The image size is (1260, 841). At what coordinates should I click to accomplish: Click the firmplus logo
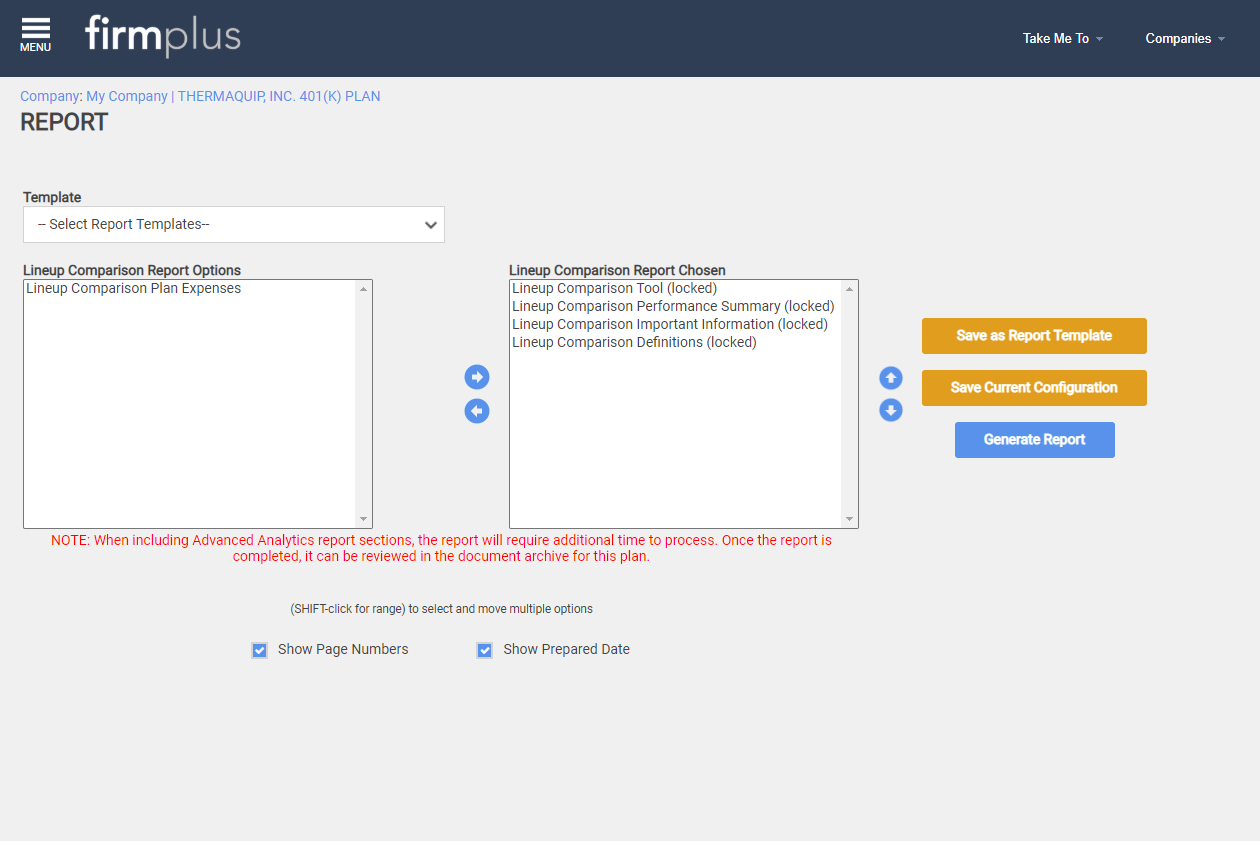pyautogui.click(x=163, y=36)
